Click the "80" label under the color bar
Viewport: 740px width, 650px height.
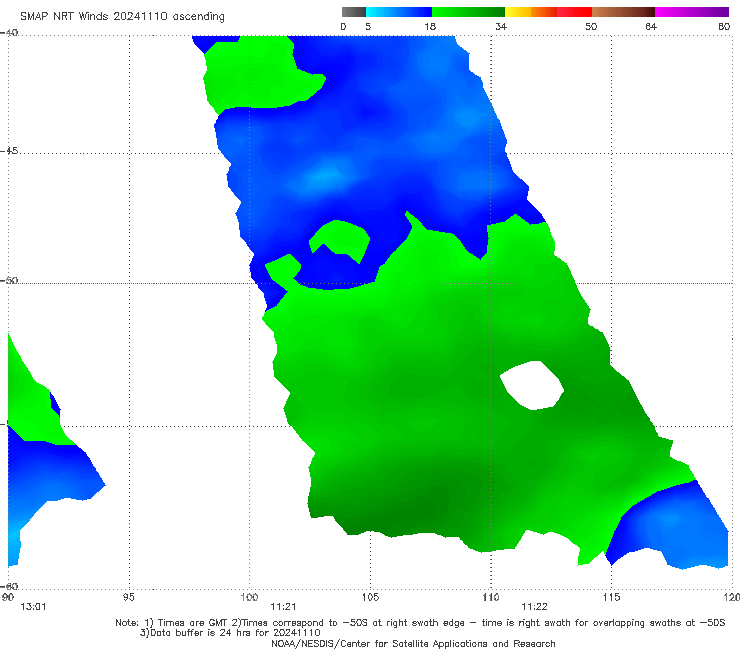[724, 27]
